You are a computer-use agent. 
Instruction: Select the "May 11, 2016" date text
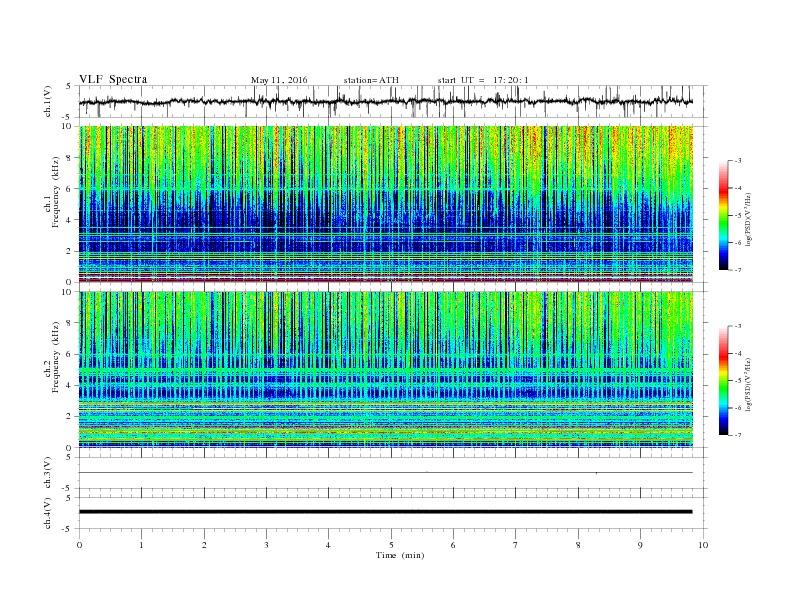pyautogui.click(x=279, y=80)
